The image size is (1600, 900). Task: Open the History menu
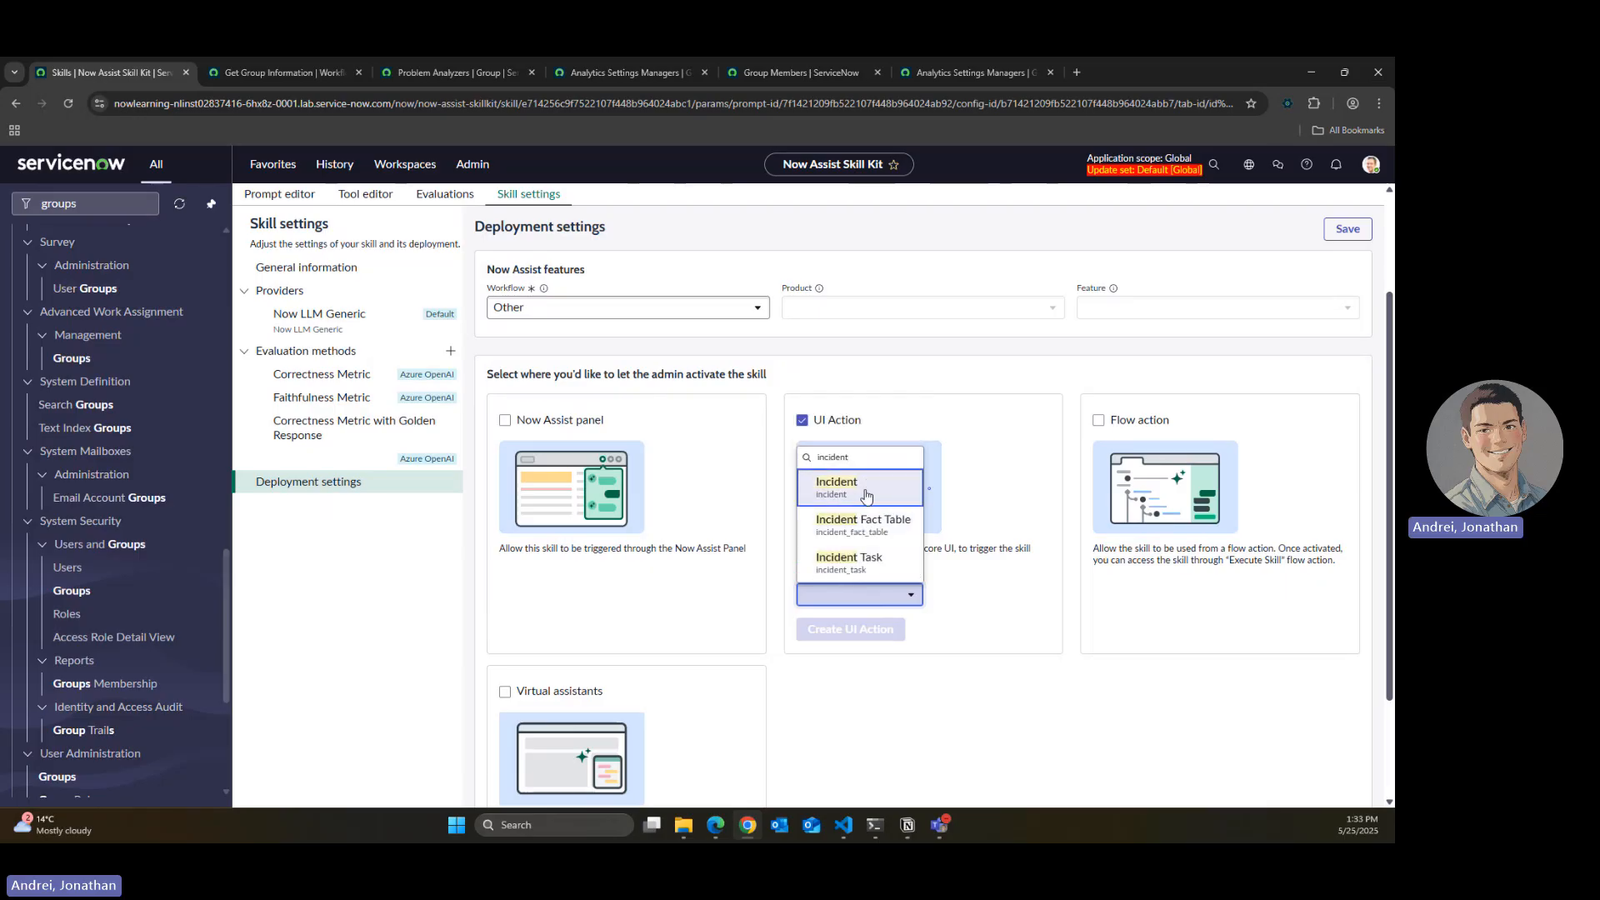[335, 164]
